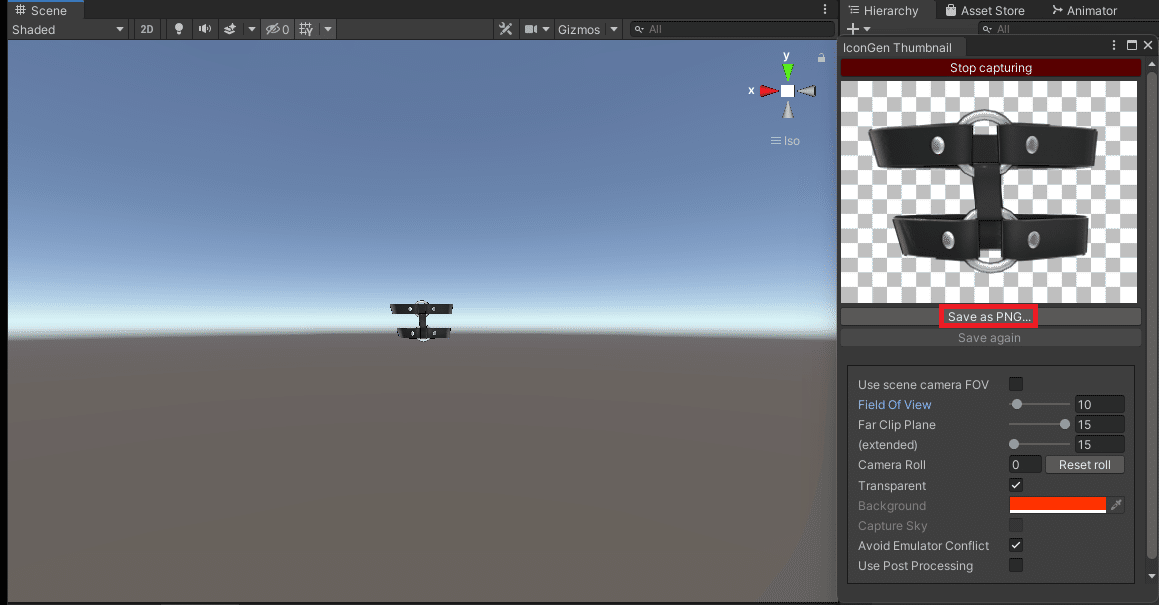This screenshot has height=605, width=1159.
Task: Expand the effects dropdown arrow
Action: click(252, 29)
